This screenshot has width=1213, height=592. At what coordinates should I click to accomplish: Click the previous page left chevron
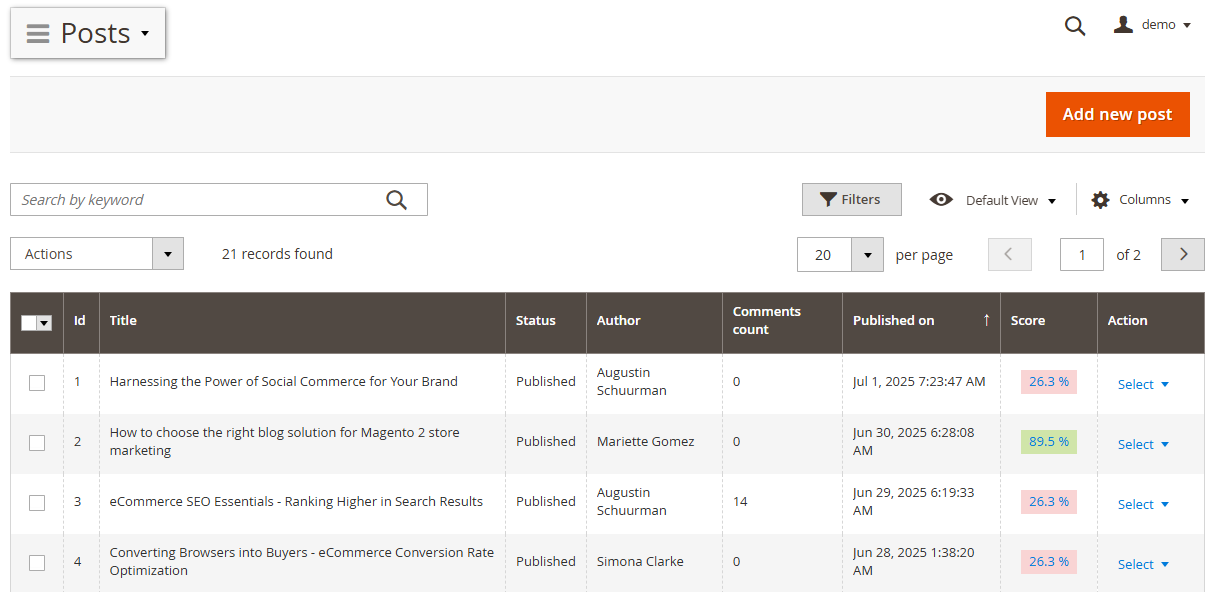[x=1009, y=254]
